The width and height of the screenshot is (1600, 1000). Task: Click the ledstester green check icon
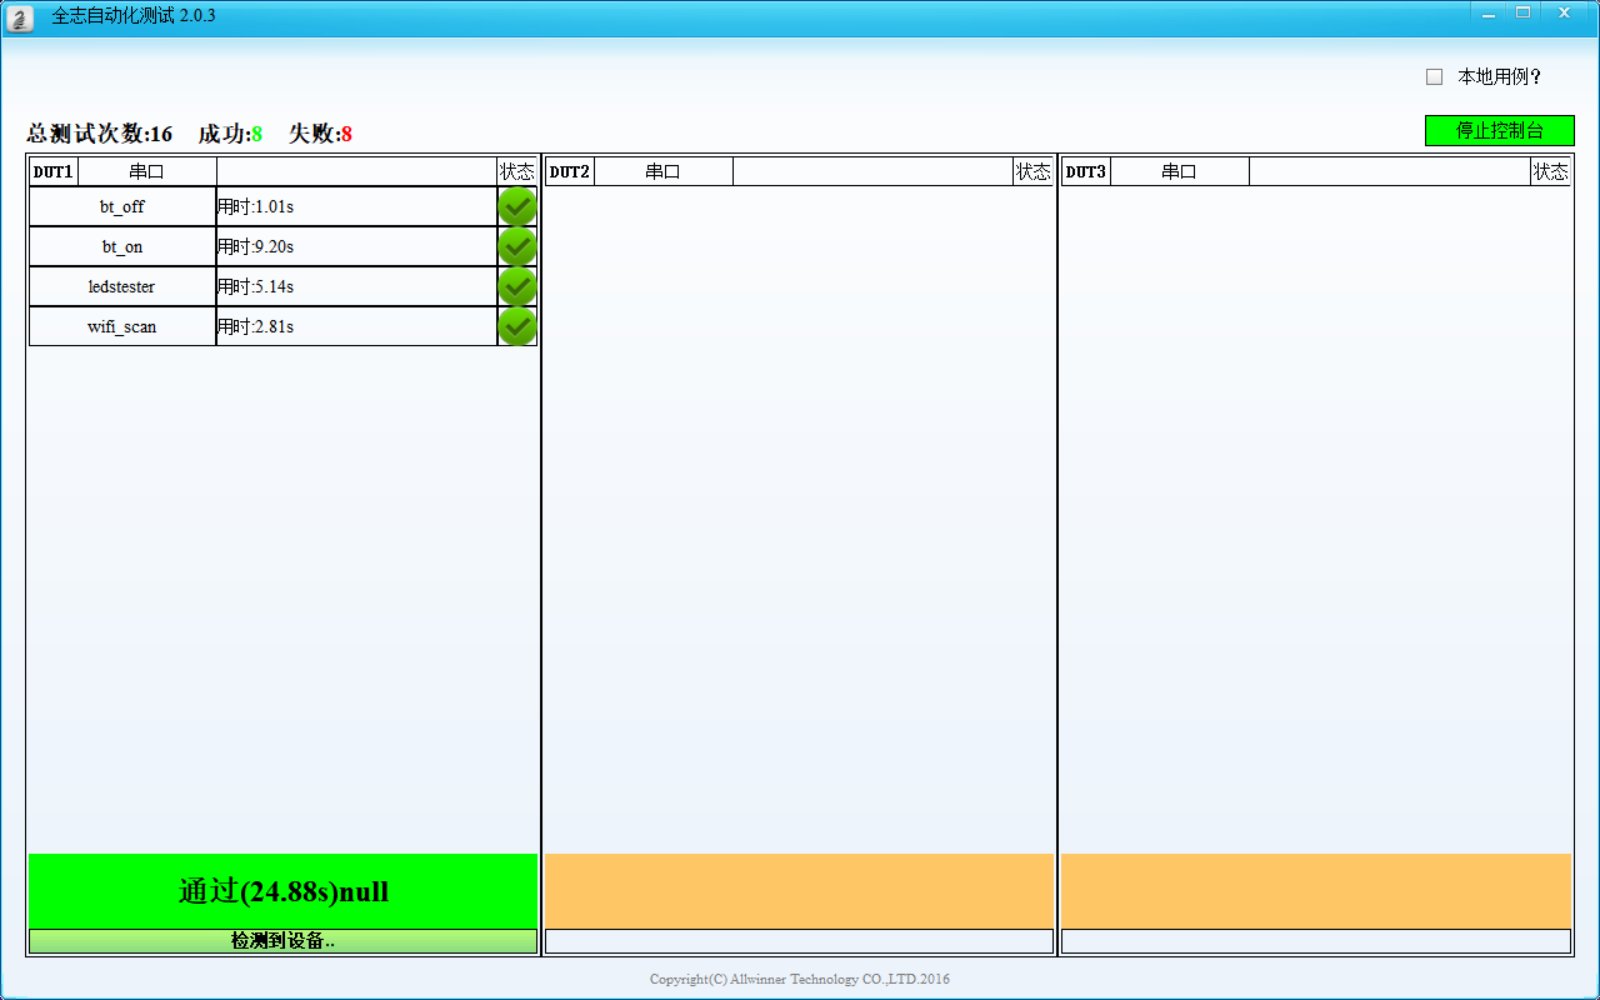tap(517, 287)
